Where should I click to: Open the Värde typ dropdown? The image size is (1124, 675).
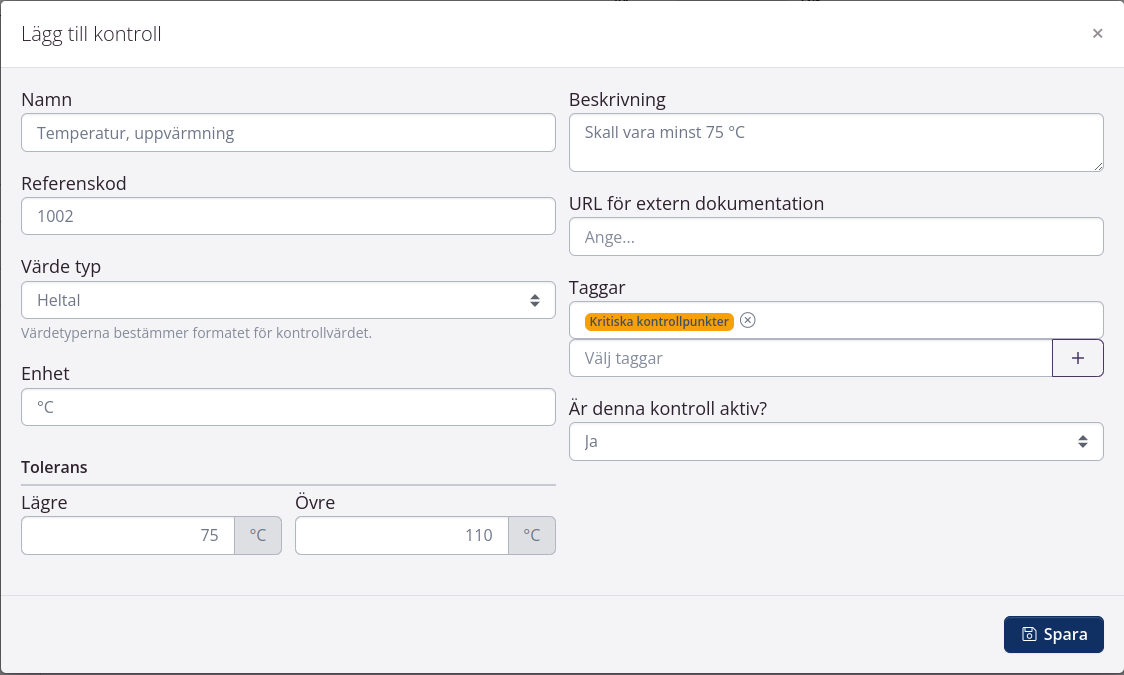[x=288, y=300]
